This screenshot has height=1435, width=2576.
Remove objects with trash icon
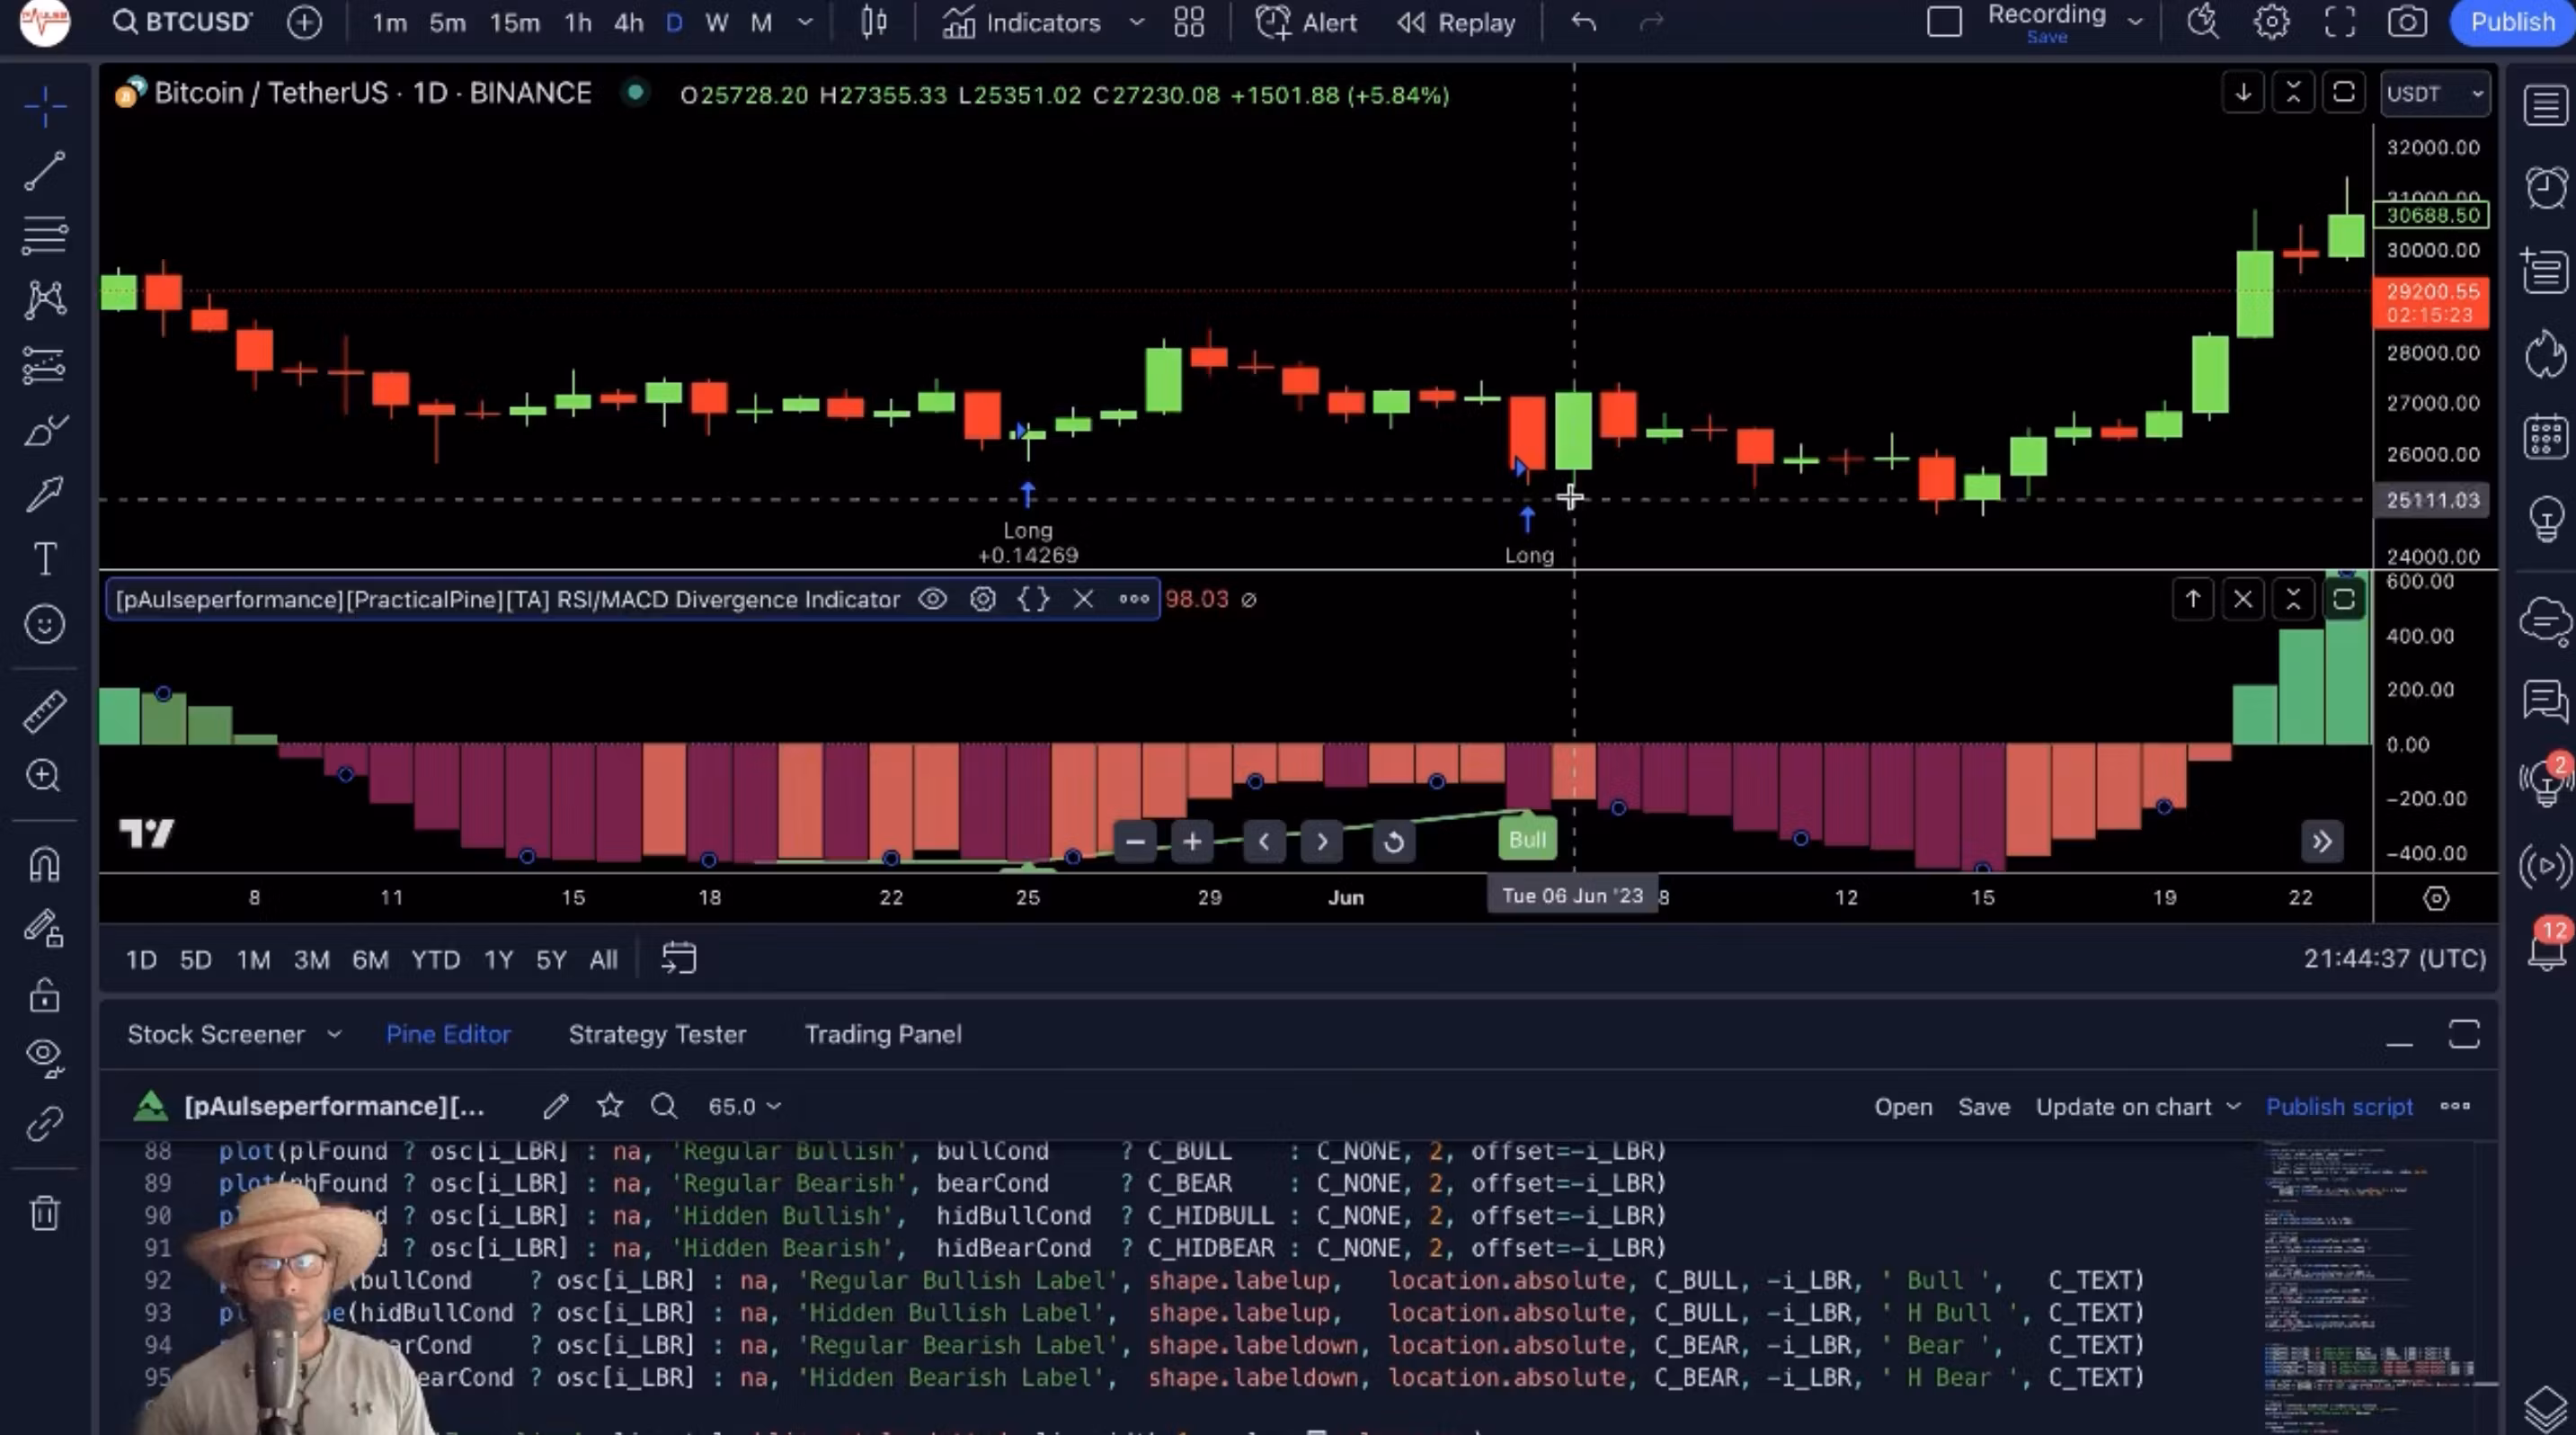tap(44, 1213)
